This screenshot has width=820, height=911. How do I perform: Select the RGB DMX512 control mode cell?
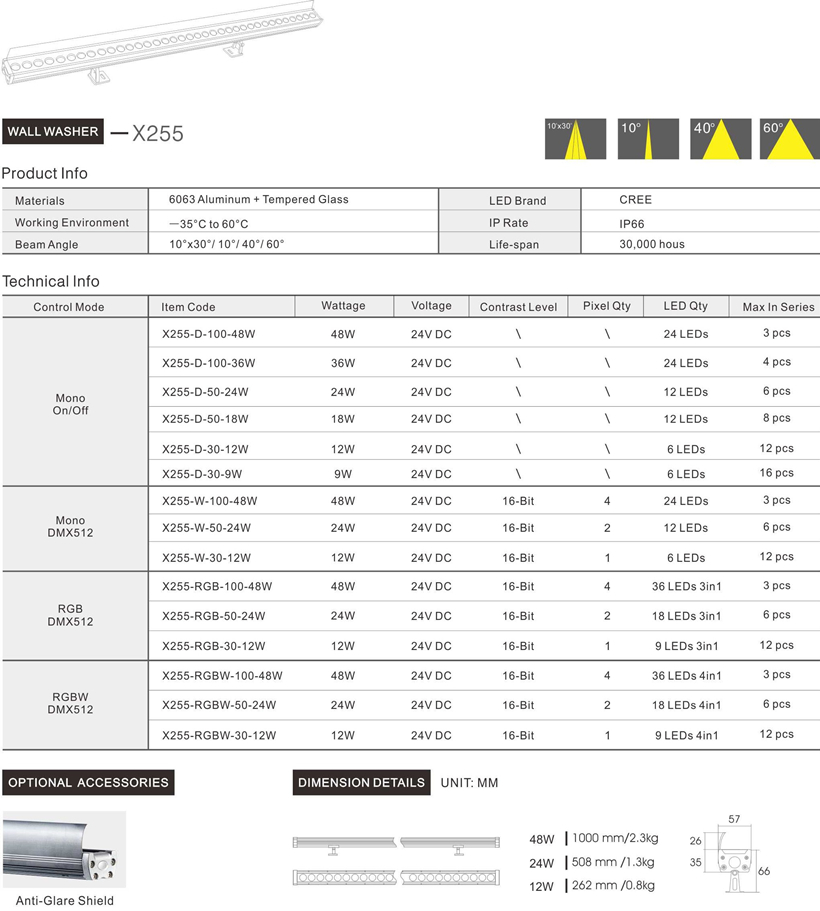click(70, 615)
